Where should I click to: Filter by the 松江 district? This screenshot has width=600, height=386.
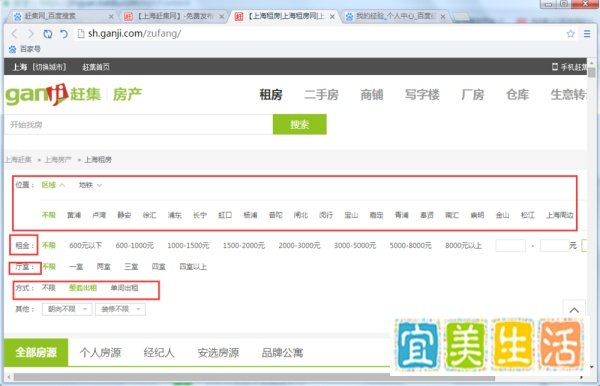pos(528,215)
